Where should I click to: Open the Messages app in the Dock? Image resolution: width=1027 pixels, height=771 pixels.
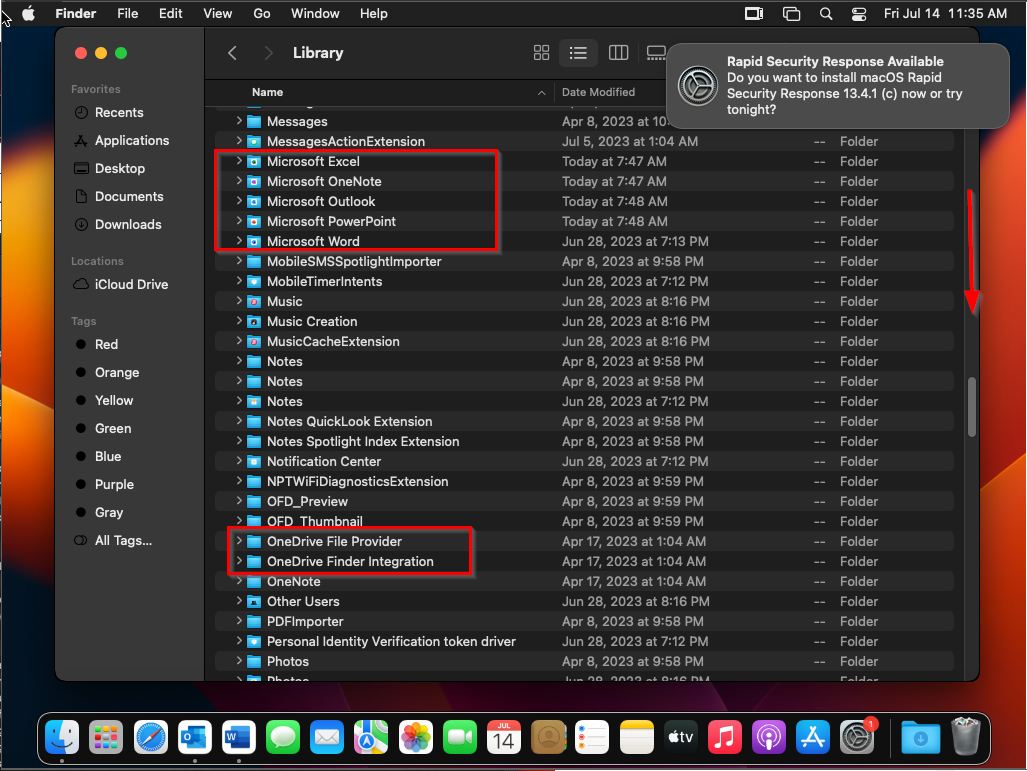[283, 737]
